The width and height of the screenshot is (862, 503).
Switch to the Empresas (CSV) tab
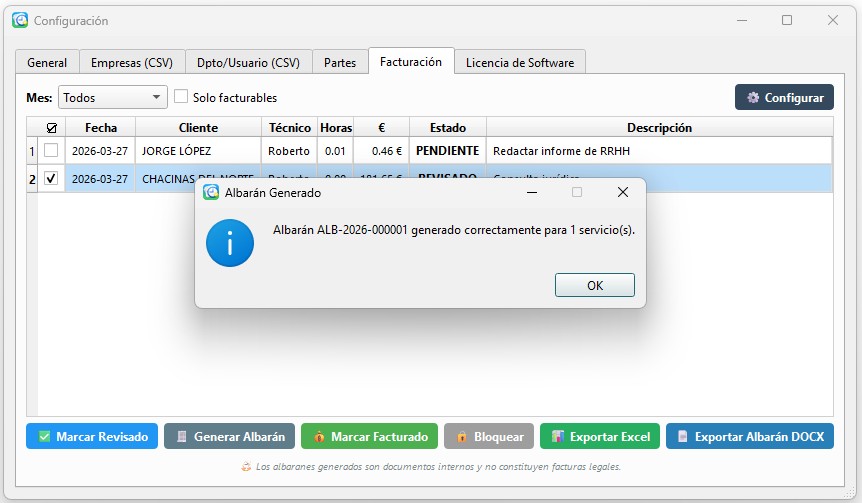pyautogui.click(x=131, y=62)
